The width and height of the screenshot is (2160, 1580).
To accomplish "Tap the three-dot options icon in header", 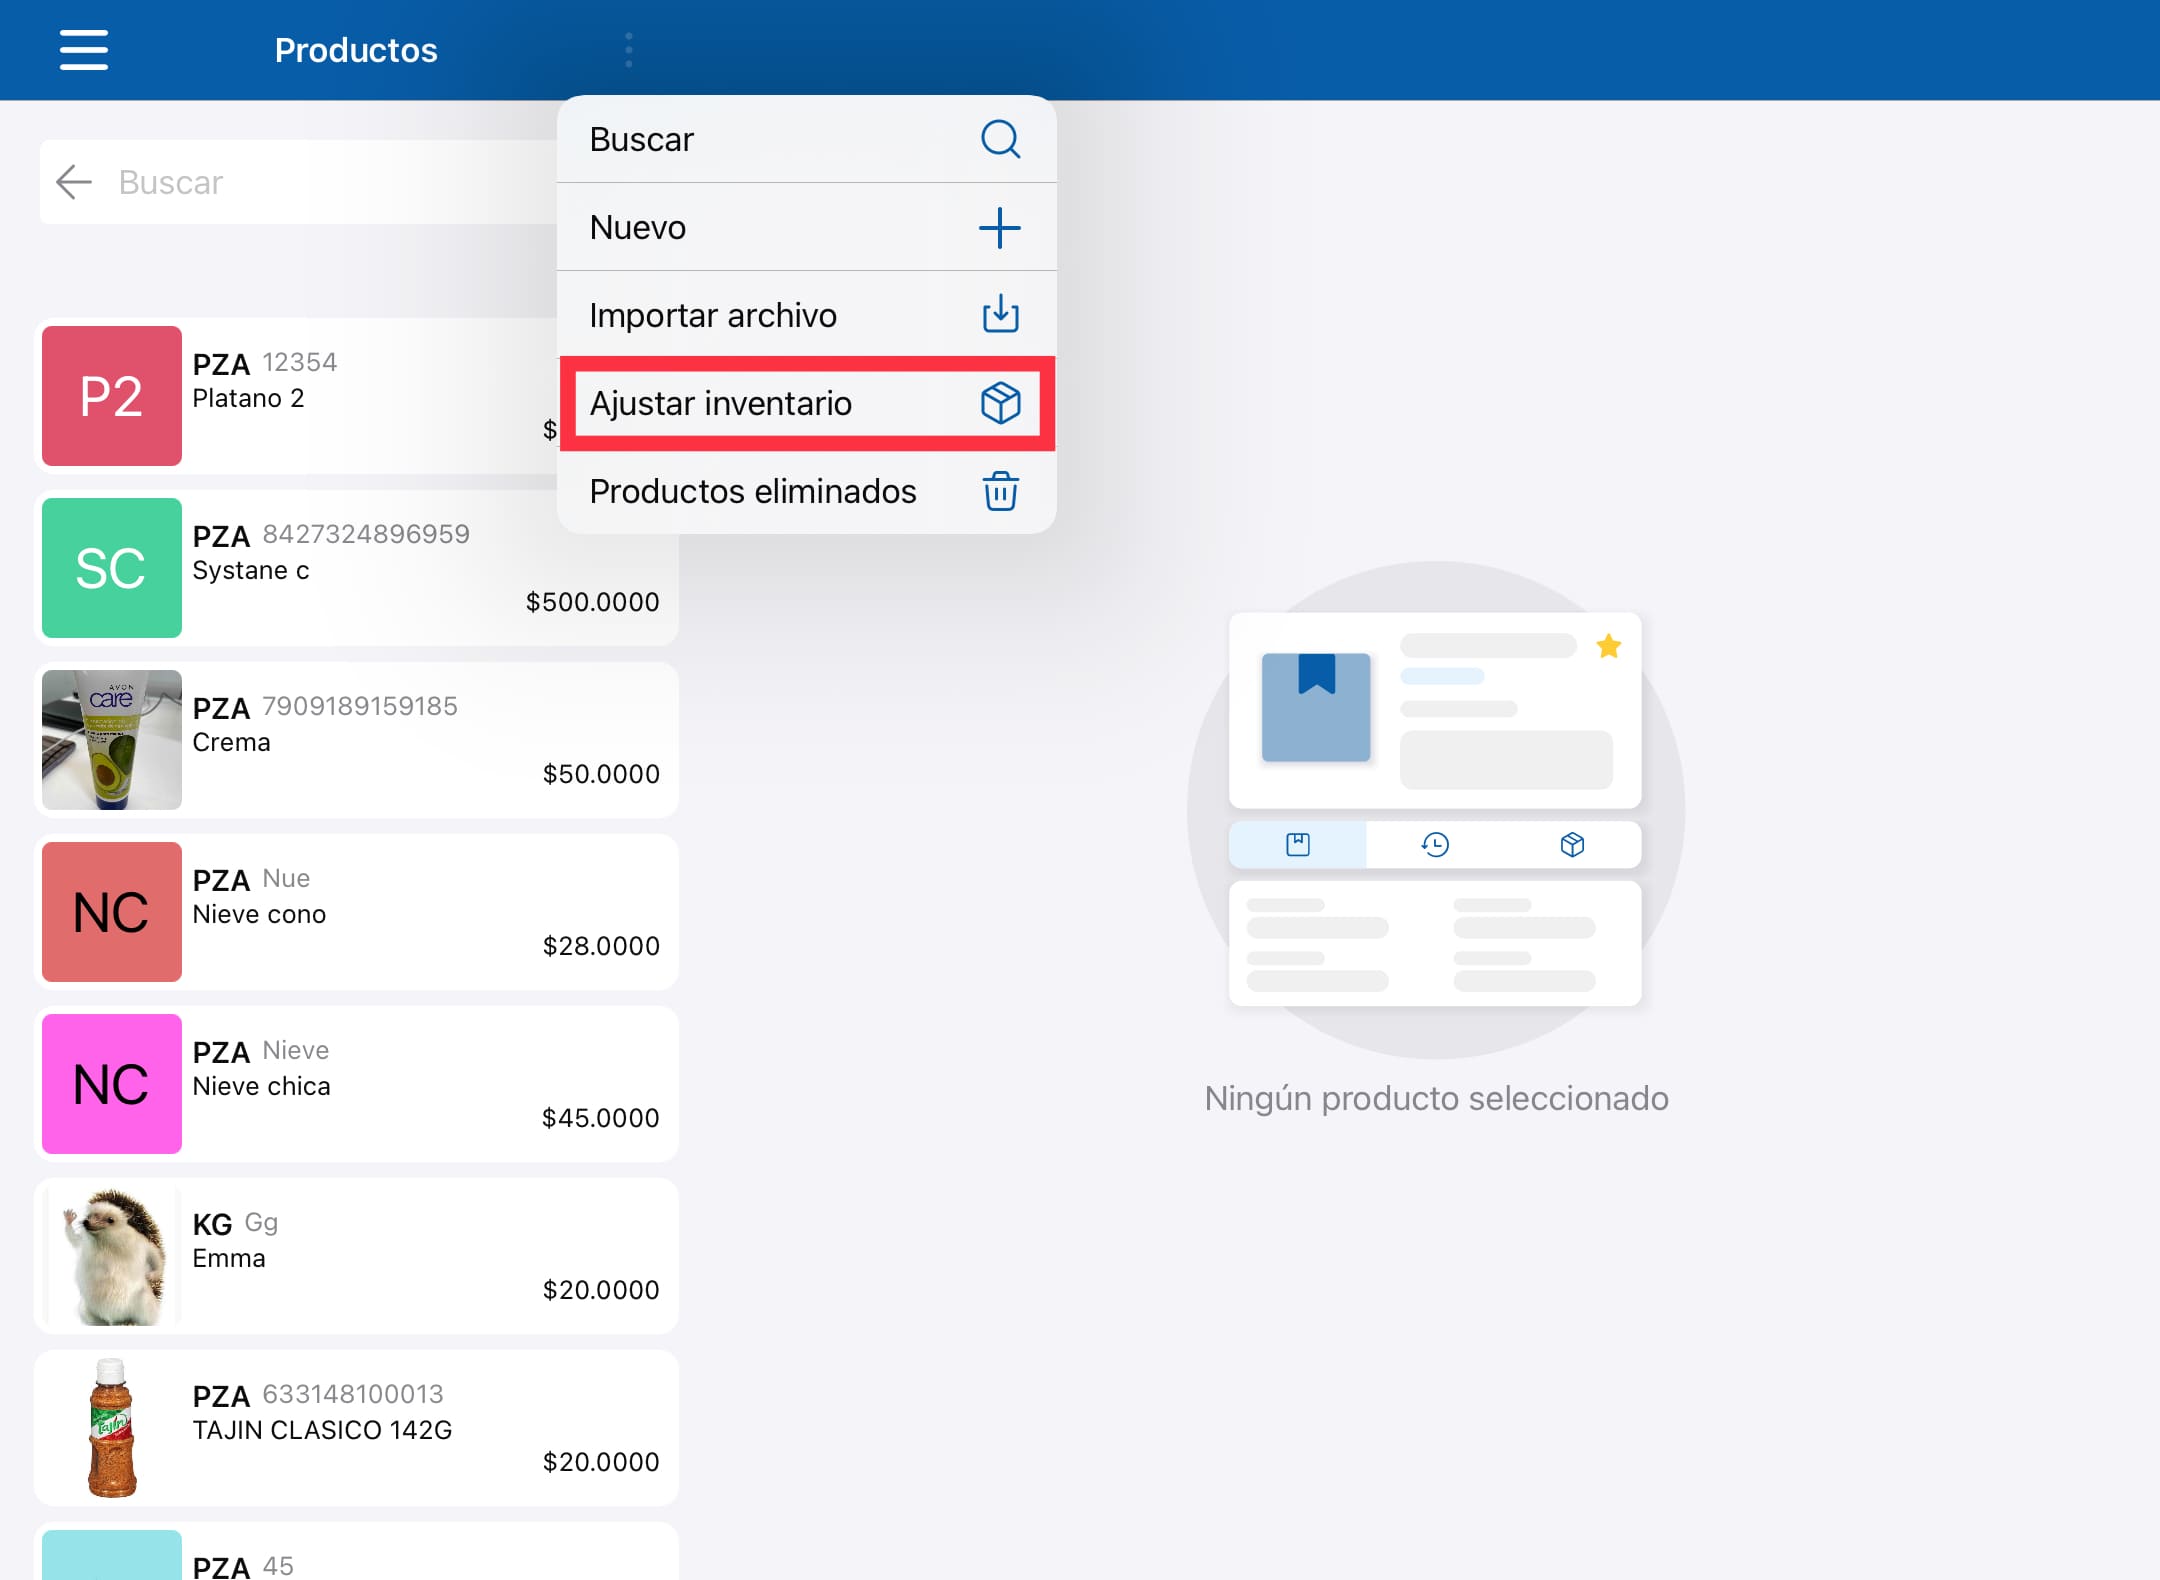I will tap(629, 50).
